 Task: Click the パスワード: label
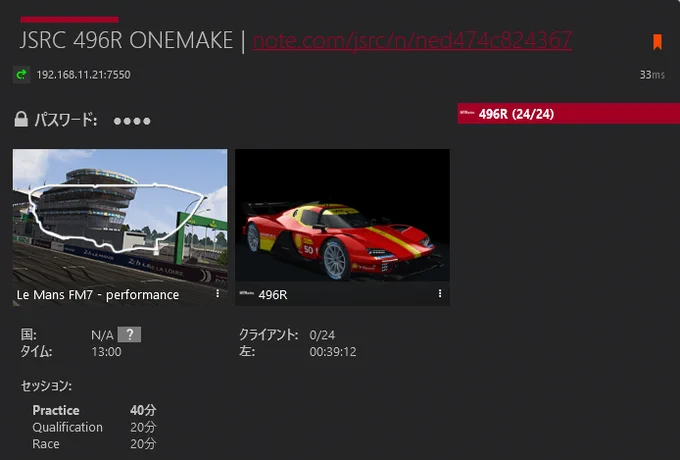(65, 120)
